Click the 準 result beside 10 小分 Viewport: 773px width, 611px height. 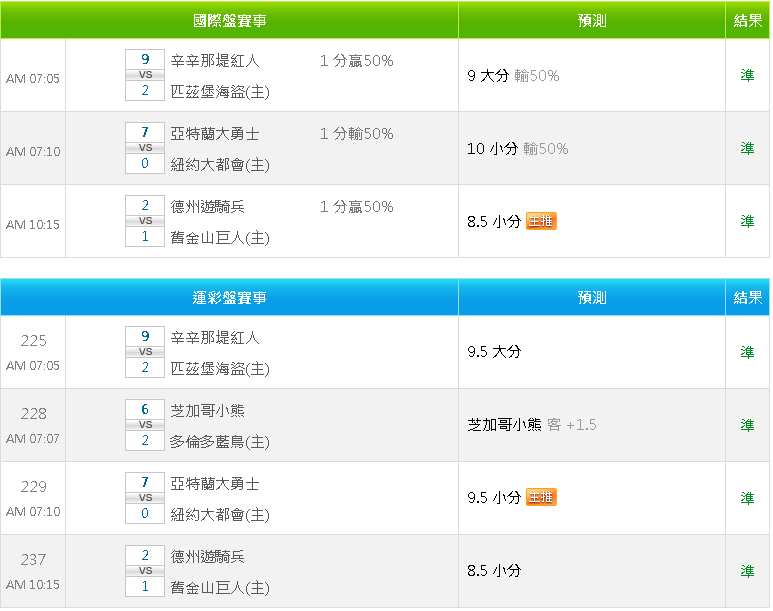pyautogui.click(x=747, y=148)
